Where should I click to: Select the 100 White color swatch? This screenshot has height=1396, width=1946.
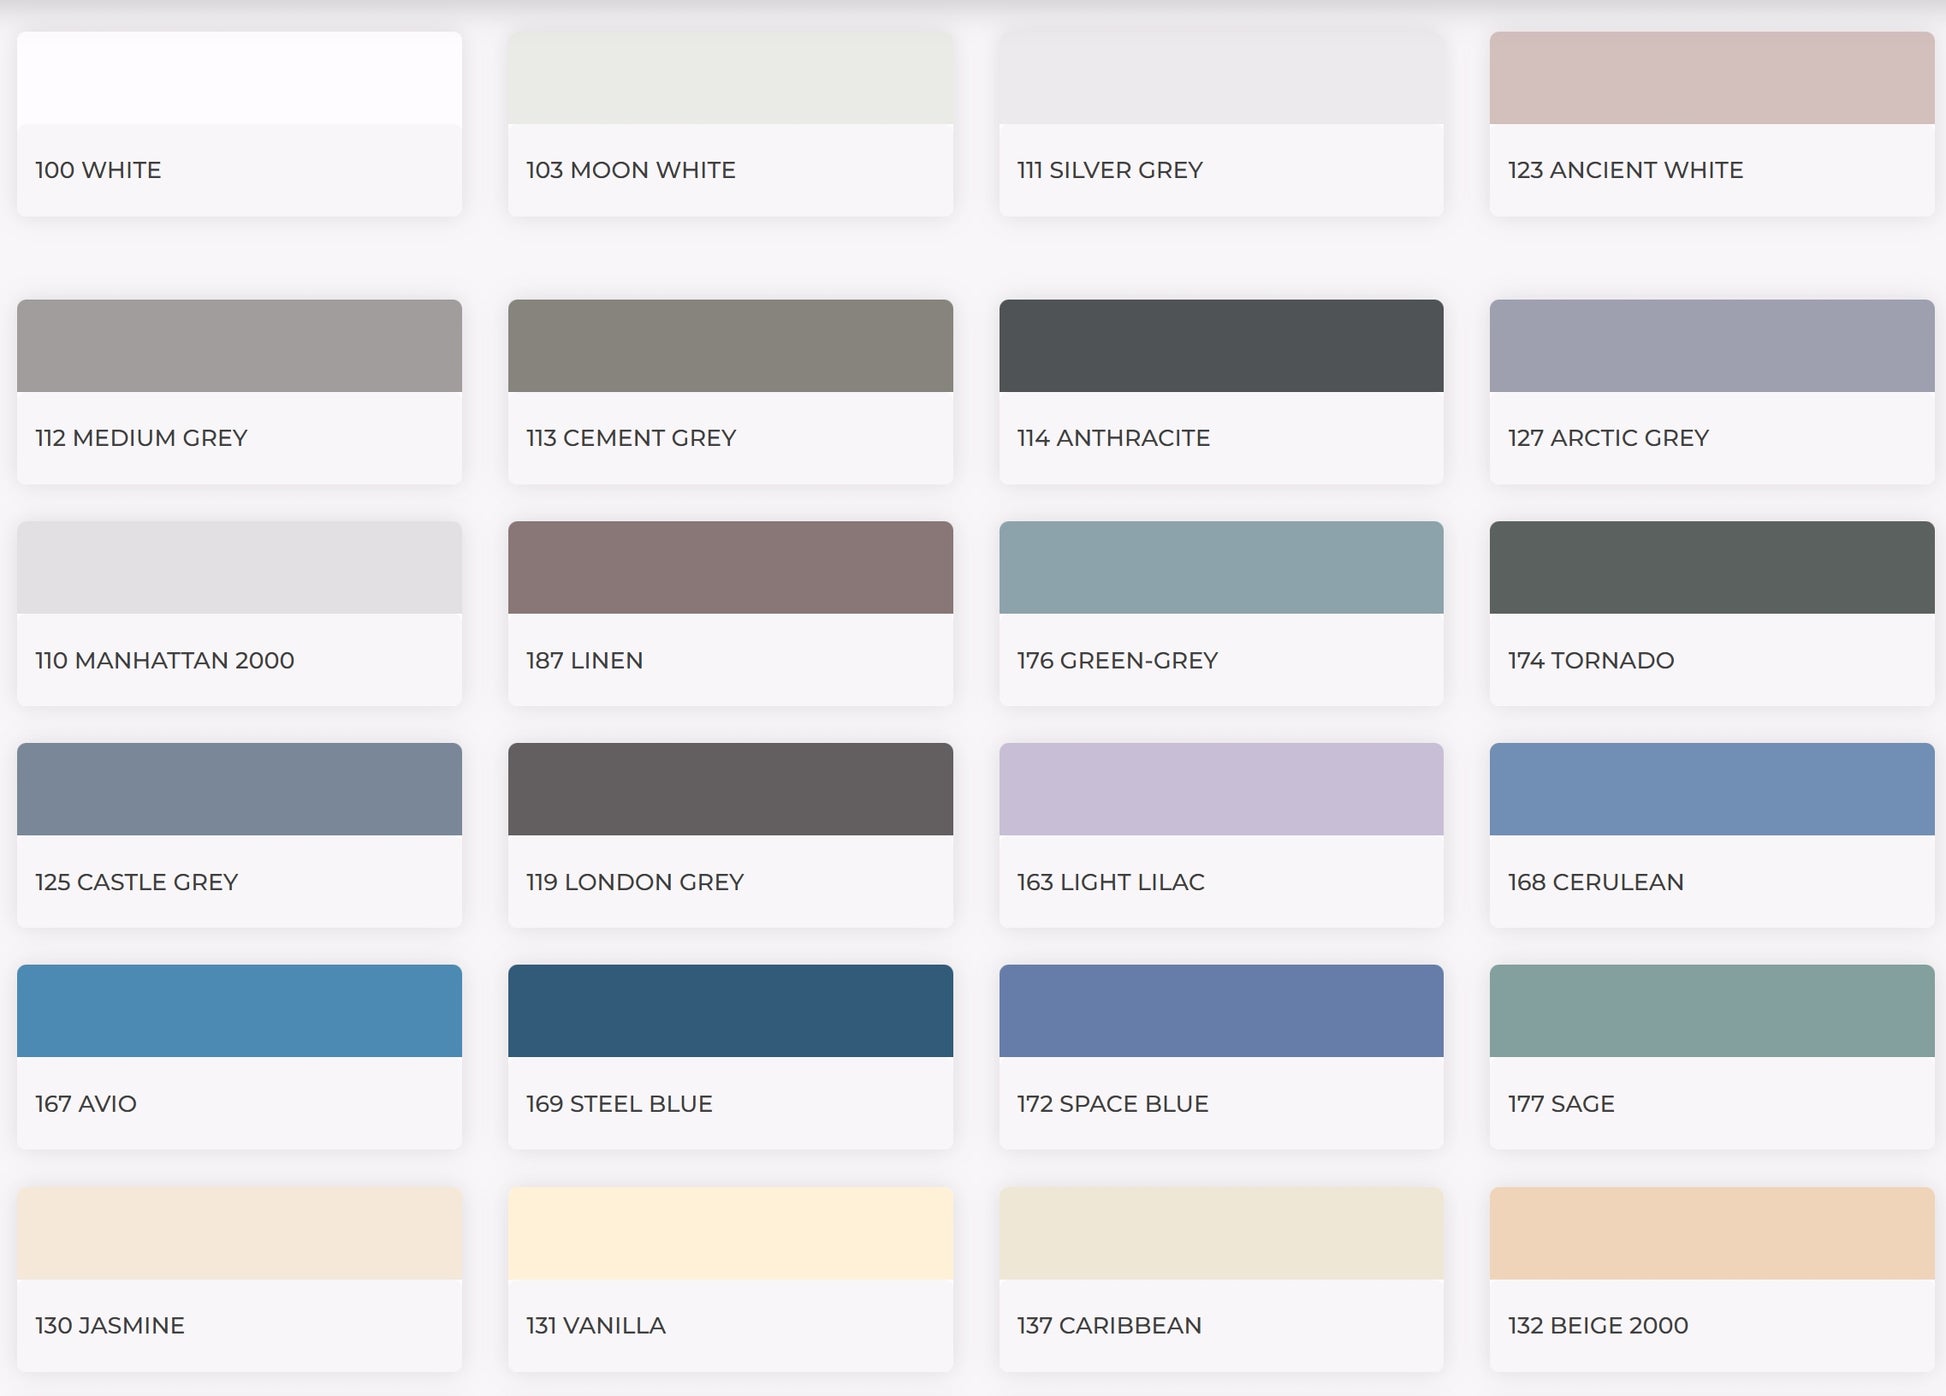tap(239, 78)
